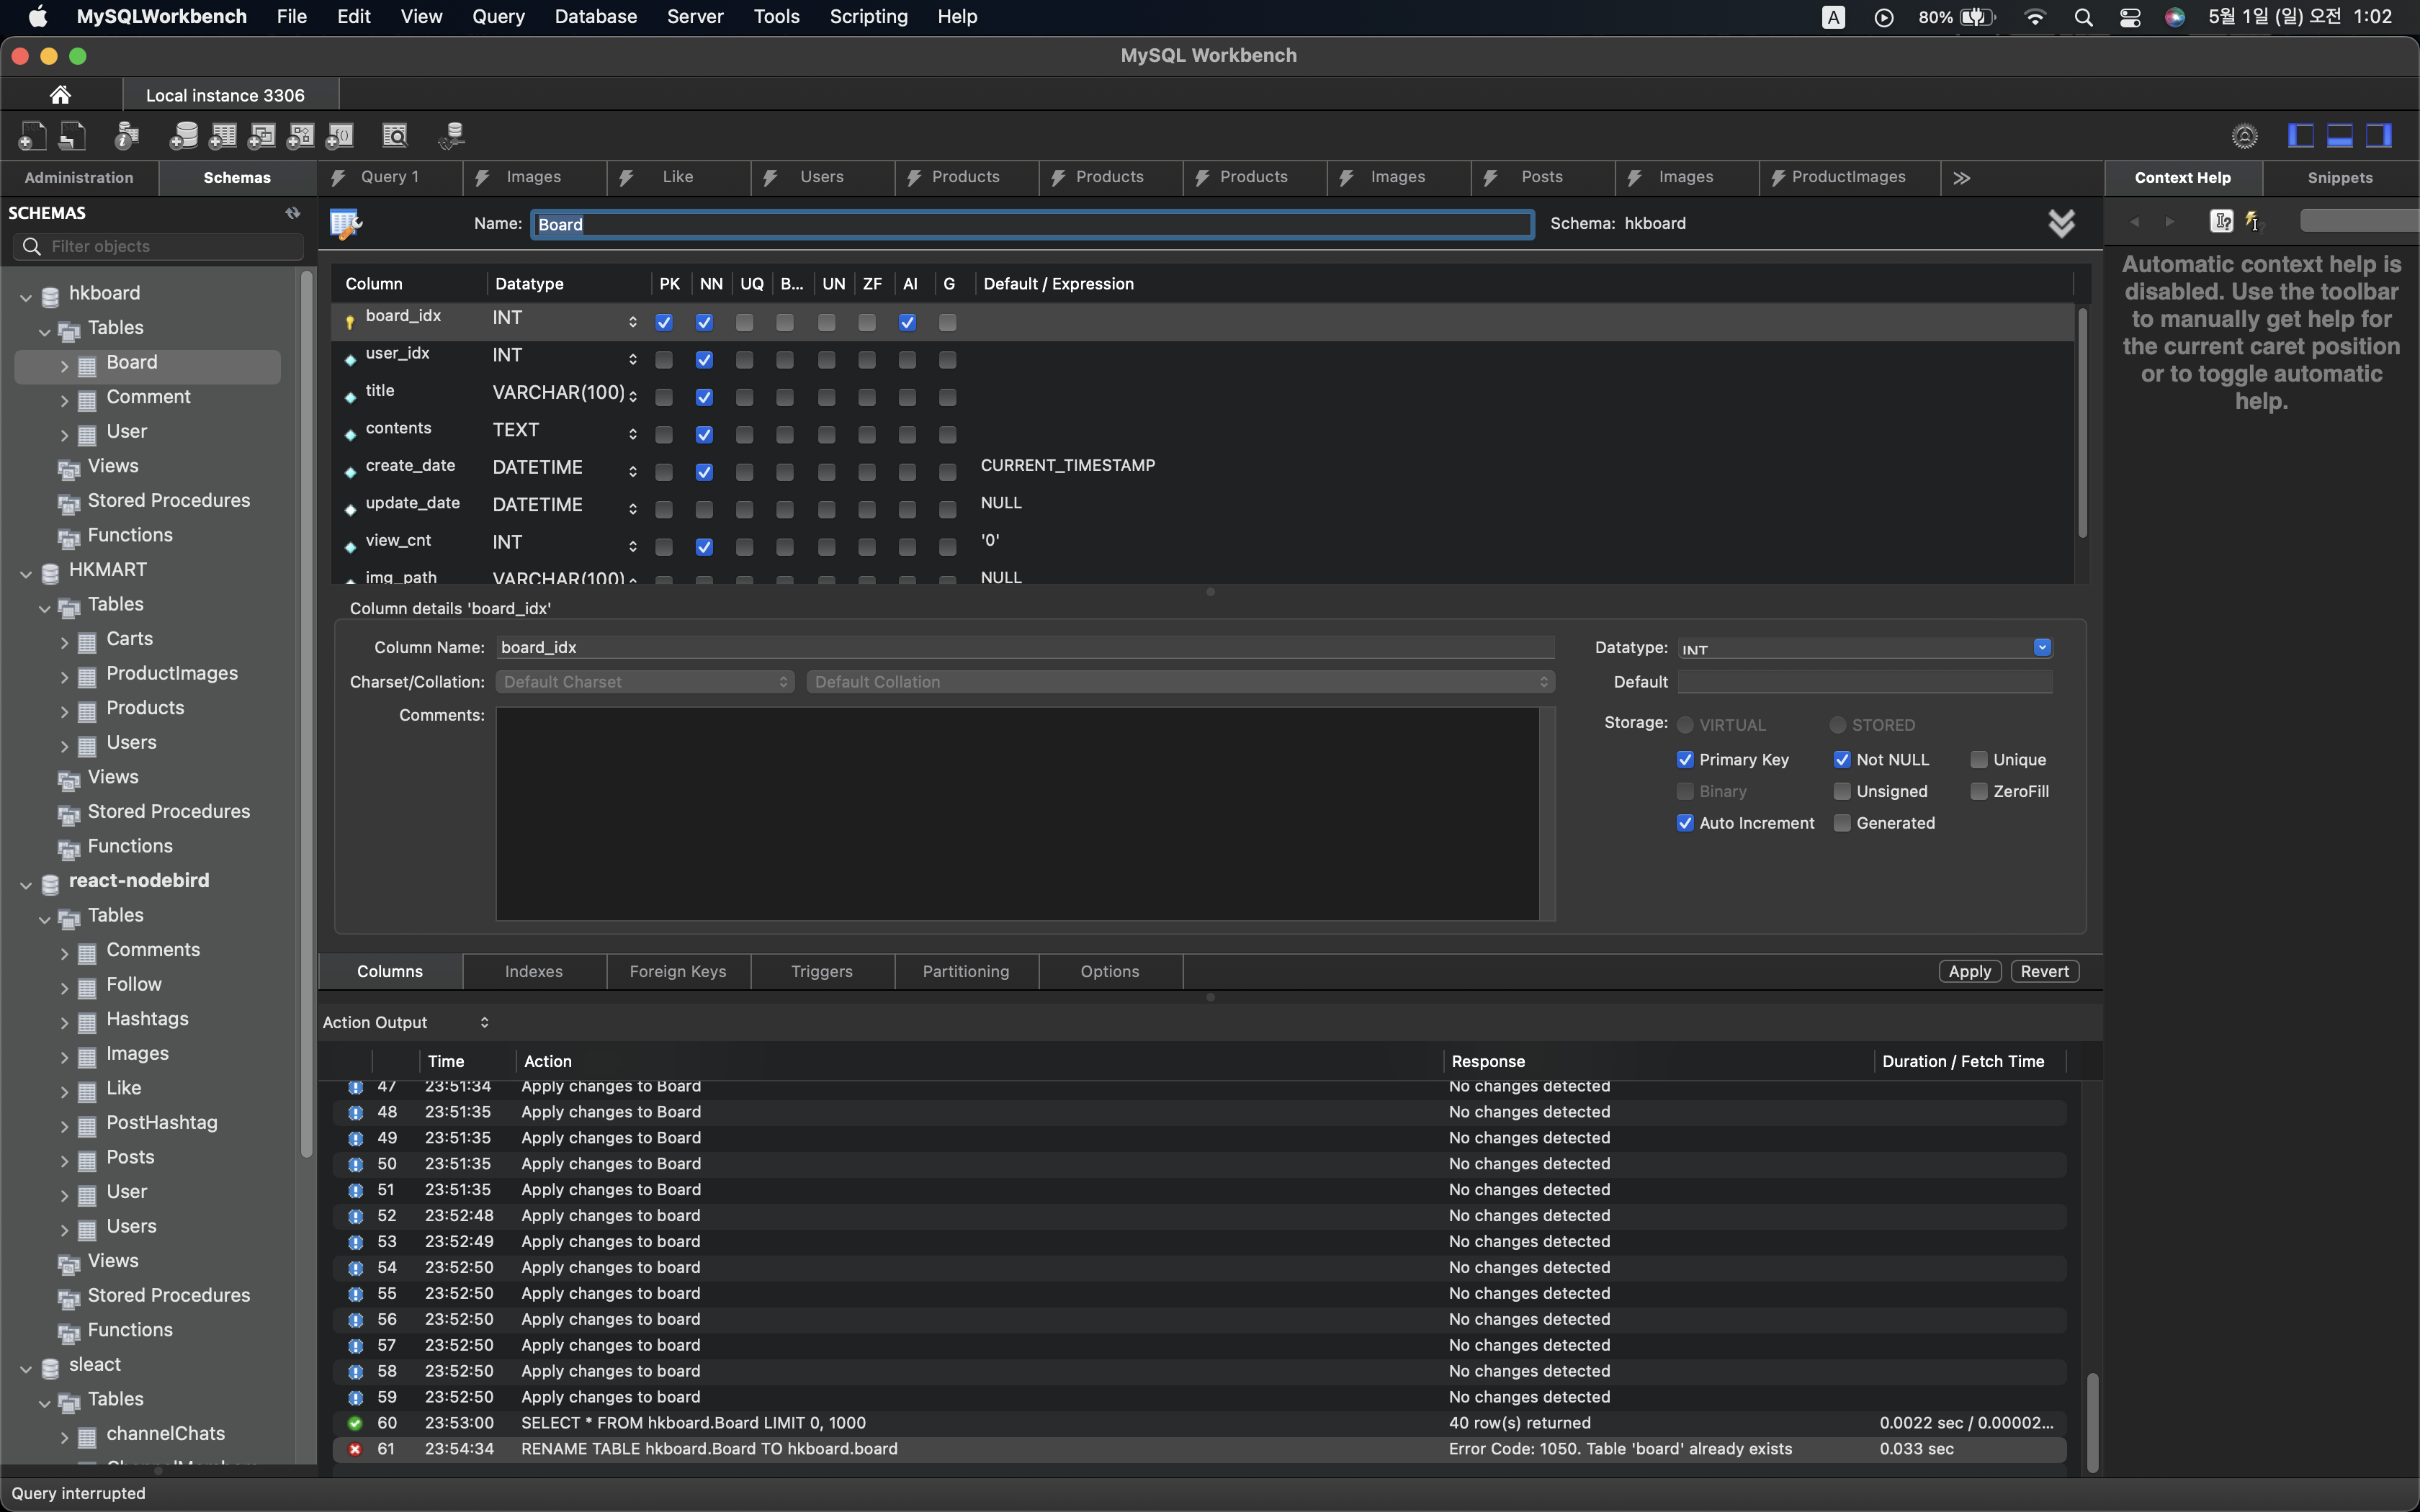Image resolution: width=2420 pixels, height=1512 pixels.
Task: Click the open SQL script file icon
Action: pyautogui.click(x=72, y=135)
